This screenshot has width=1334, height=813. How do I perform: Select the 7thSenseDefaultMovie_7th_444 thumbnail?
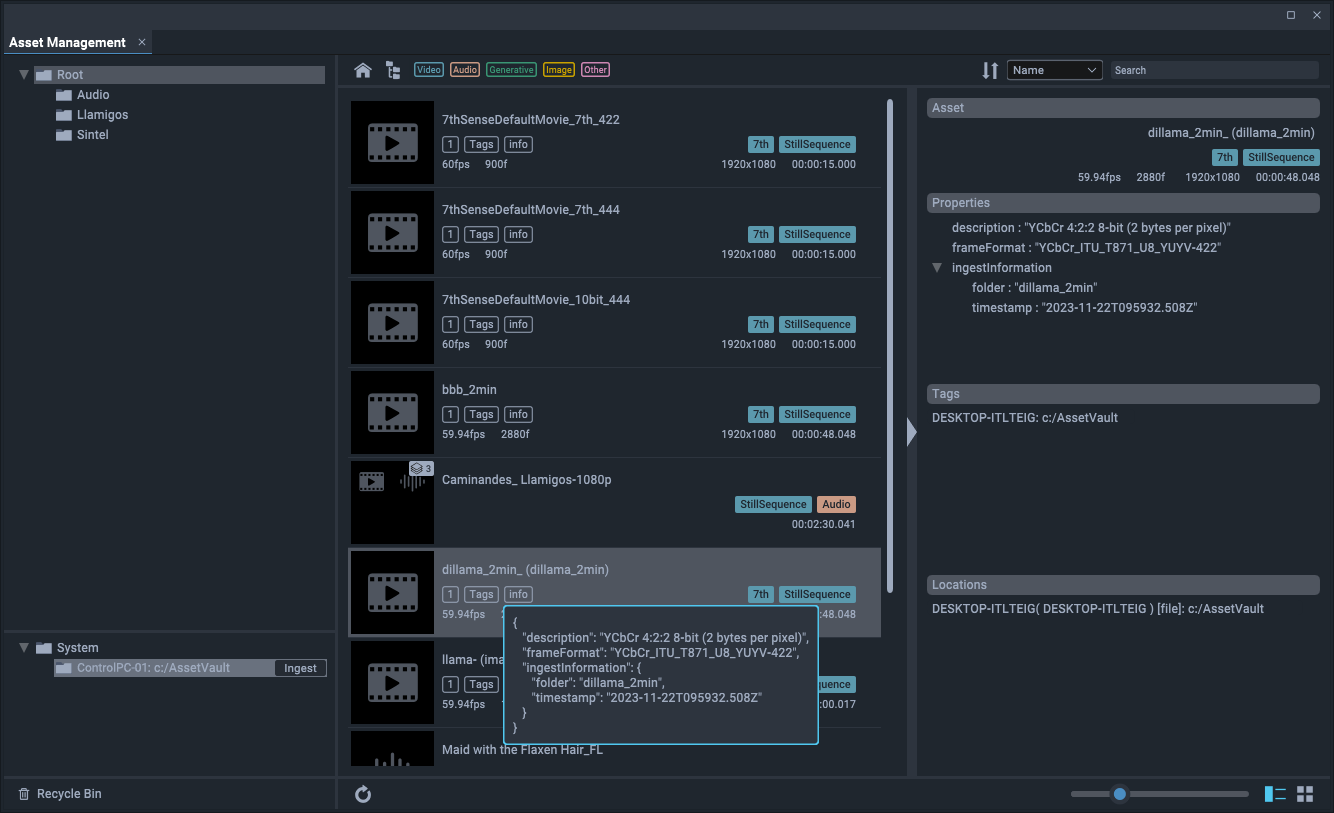click(x=392, y=232)
